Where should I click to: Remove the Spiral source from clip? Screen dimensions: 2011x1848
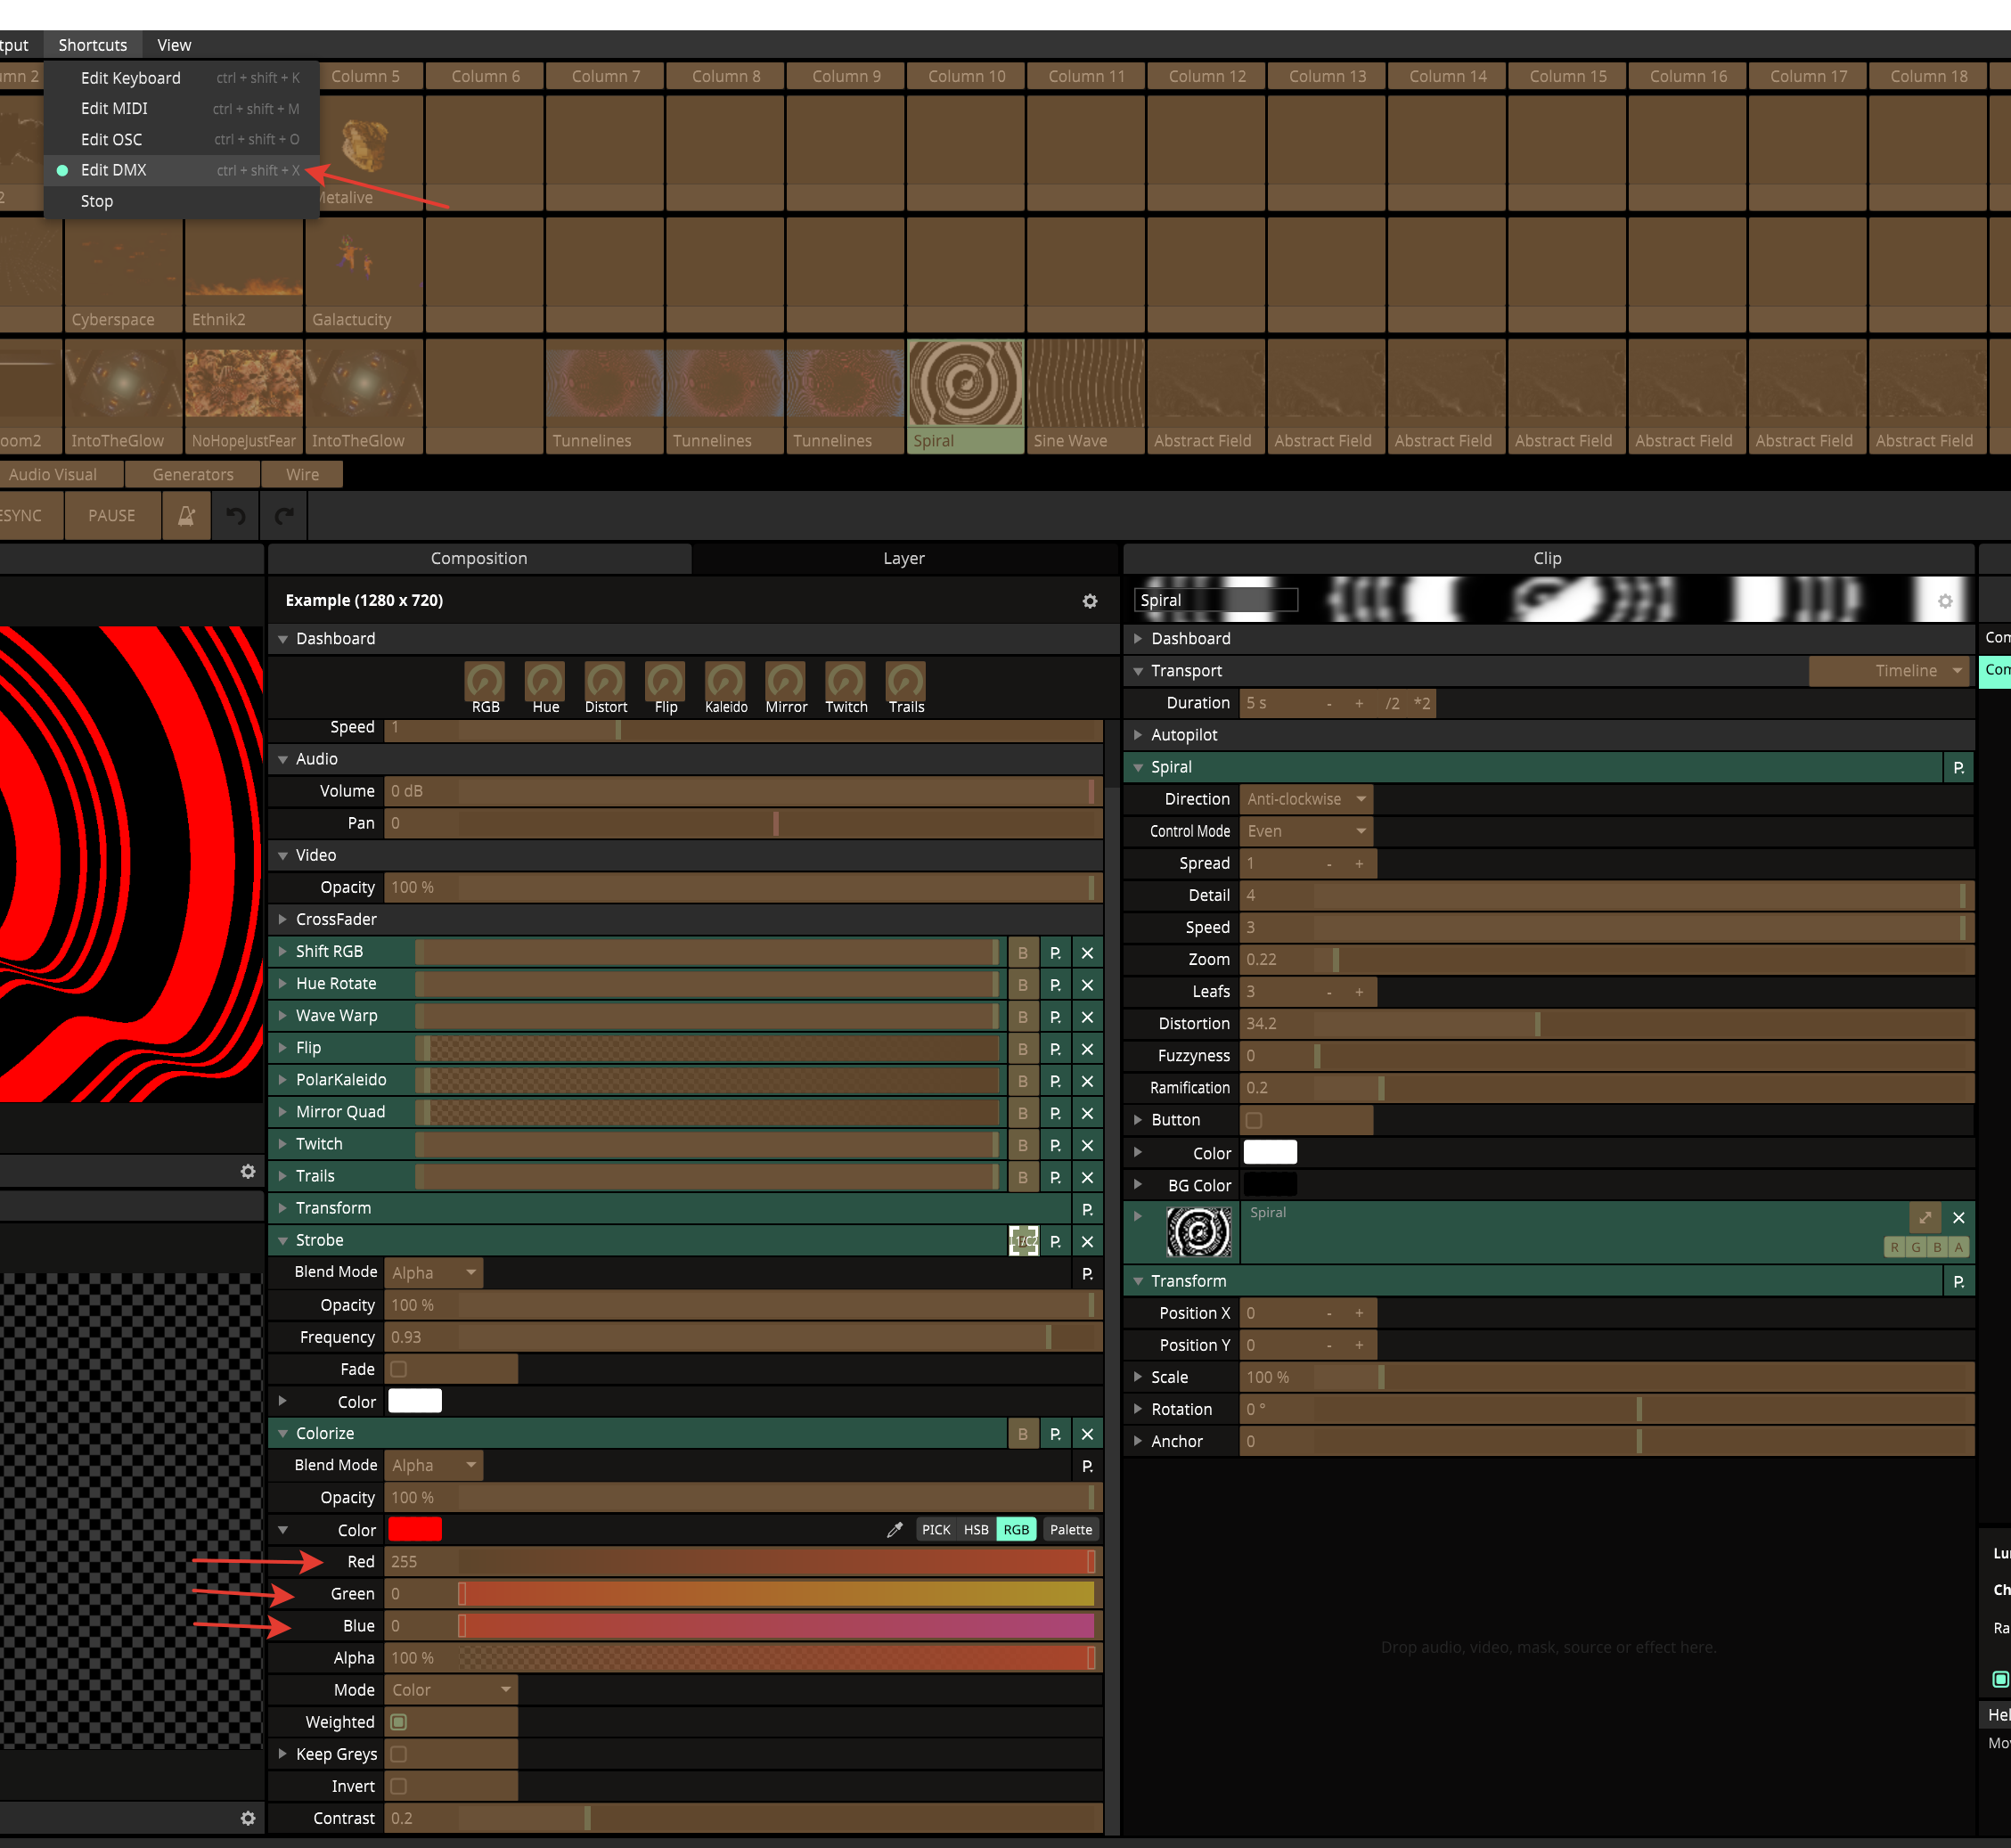click(1959, 1218)
